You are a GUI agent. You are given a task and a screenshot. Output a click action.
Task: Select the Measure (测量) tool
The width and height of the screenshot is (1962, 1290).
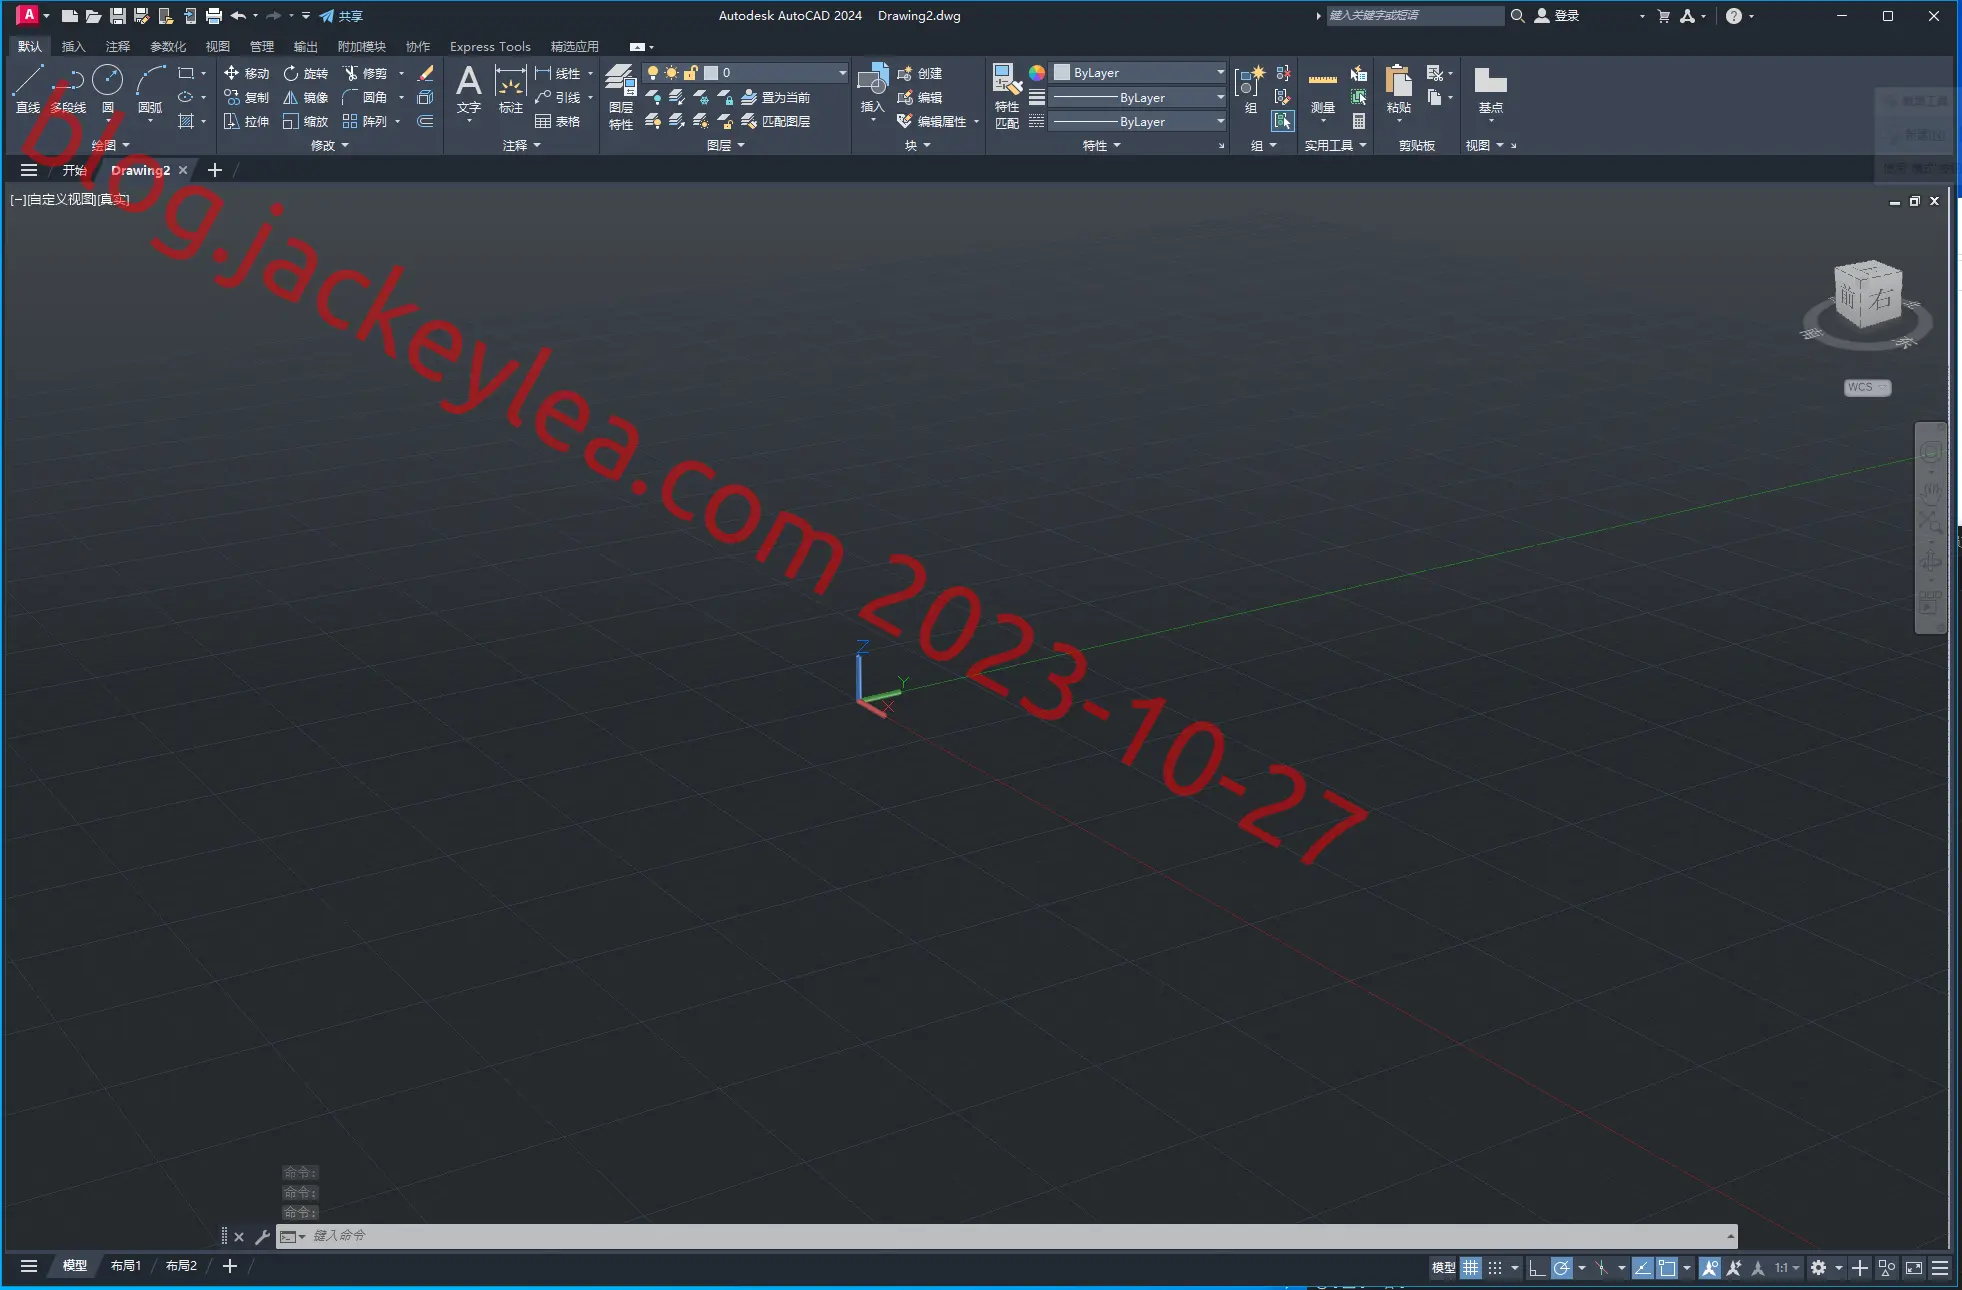pyautogui.click(x=1322, y=92)
